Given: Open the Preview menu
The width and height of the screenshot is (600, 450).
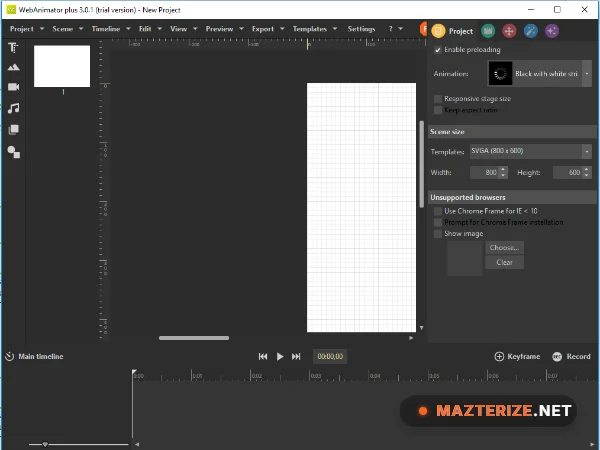Looking at the screenshot, I should (224, 29).
